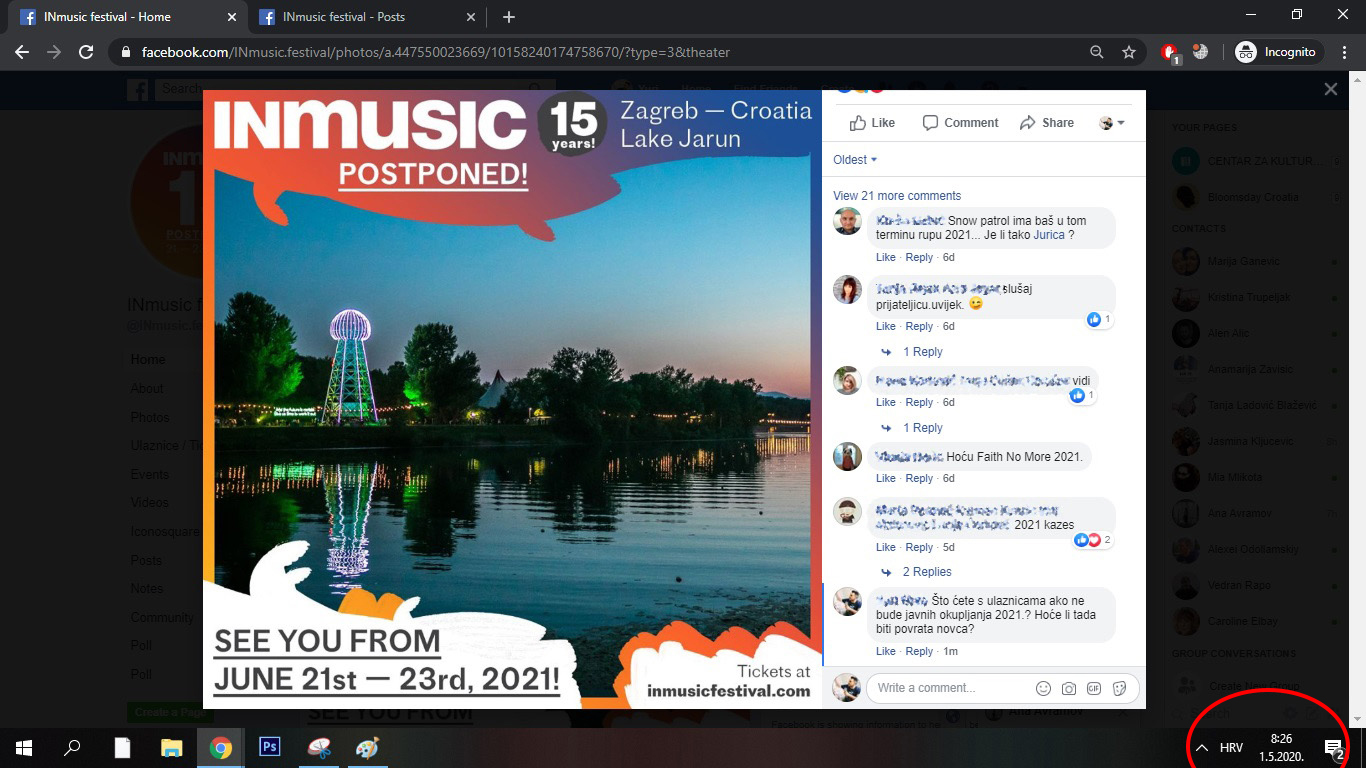The width and height of the screenshot is (1366, 768).
Task: Click reactions count on 2021 kazes comment
Action: click(1093, 540)
